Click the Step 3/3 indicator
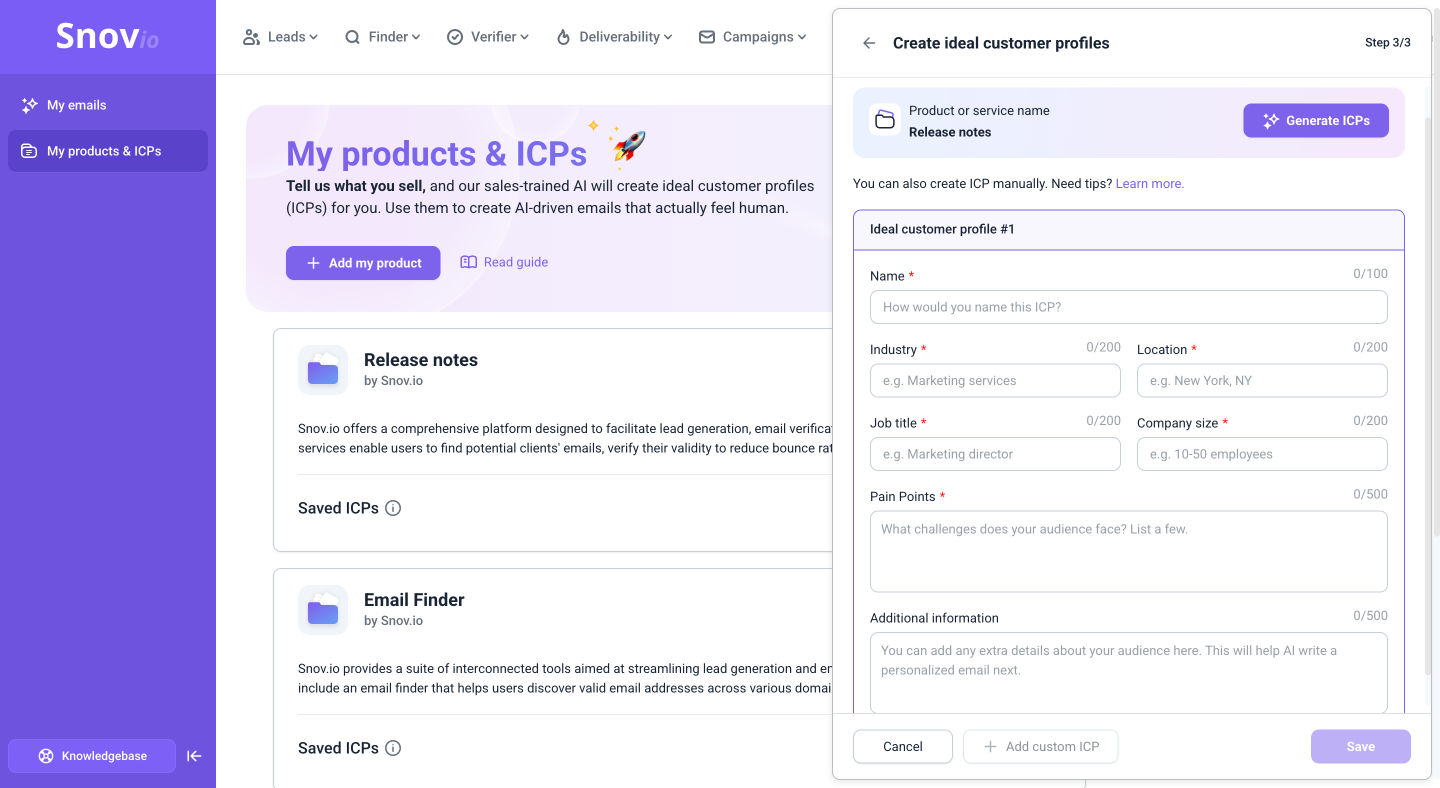1440x788 pixels. pyautogui.click(x=1388, y=43)
